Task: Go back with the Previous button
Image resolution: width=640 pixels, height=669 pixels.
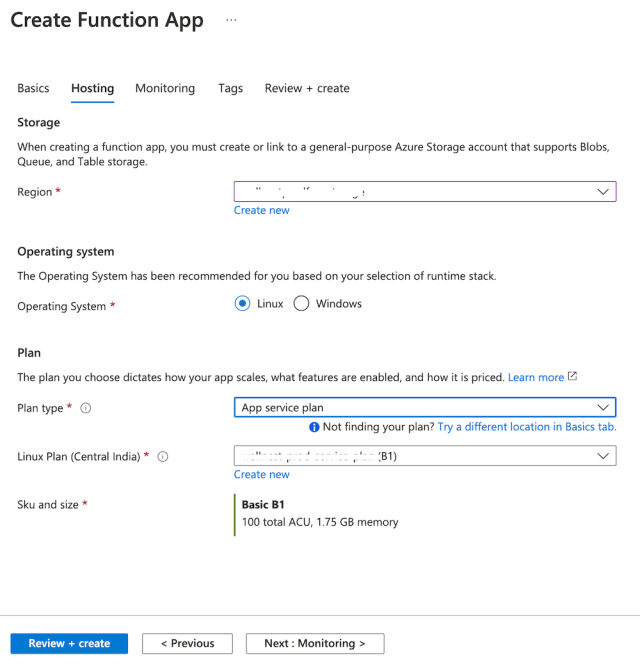Action: [x=187, y=643]
